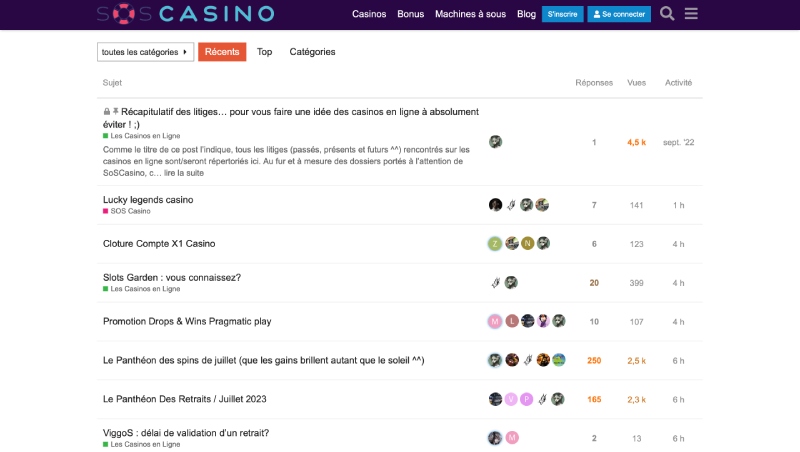Open L avatar in Promotion Drops & Wins row
The height and width of the screenshot is (452, 800).
(512, 321)
